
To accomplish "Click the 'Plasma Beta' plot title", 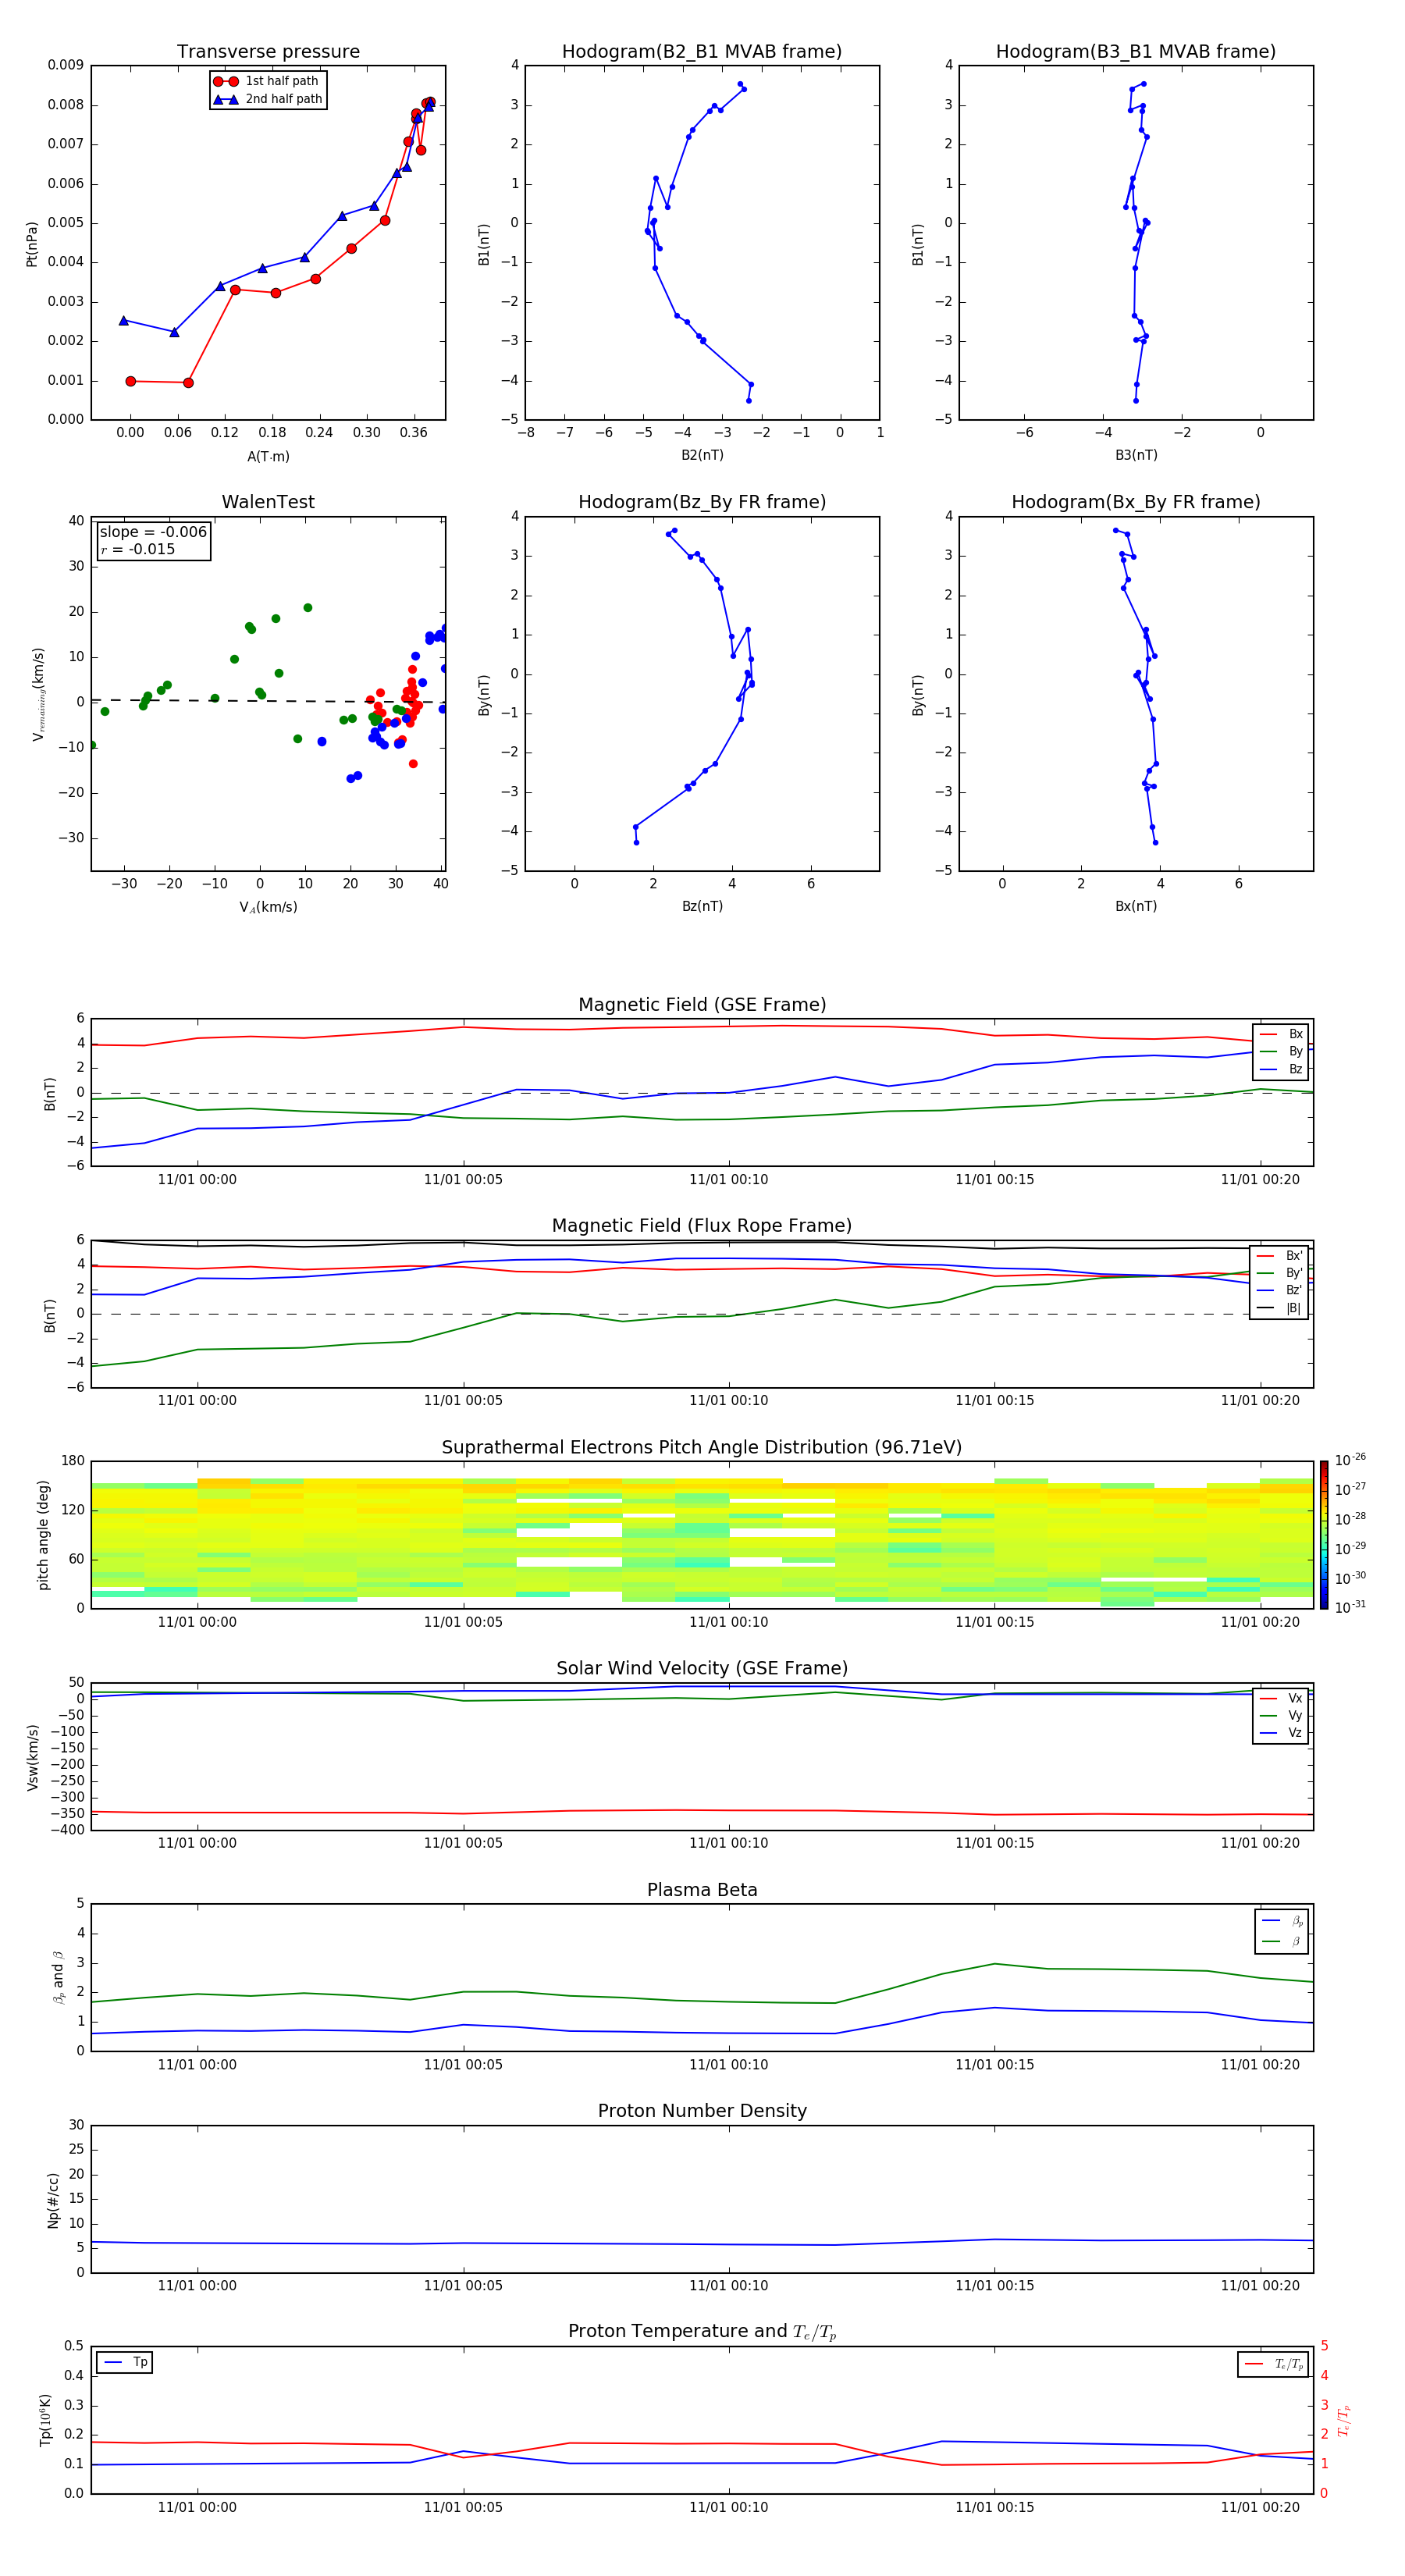I will tap(702, 1890).
